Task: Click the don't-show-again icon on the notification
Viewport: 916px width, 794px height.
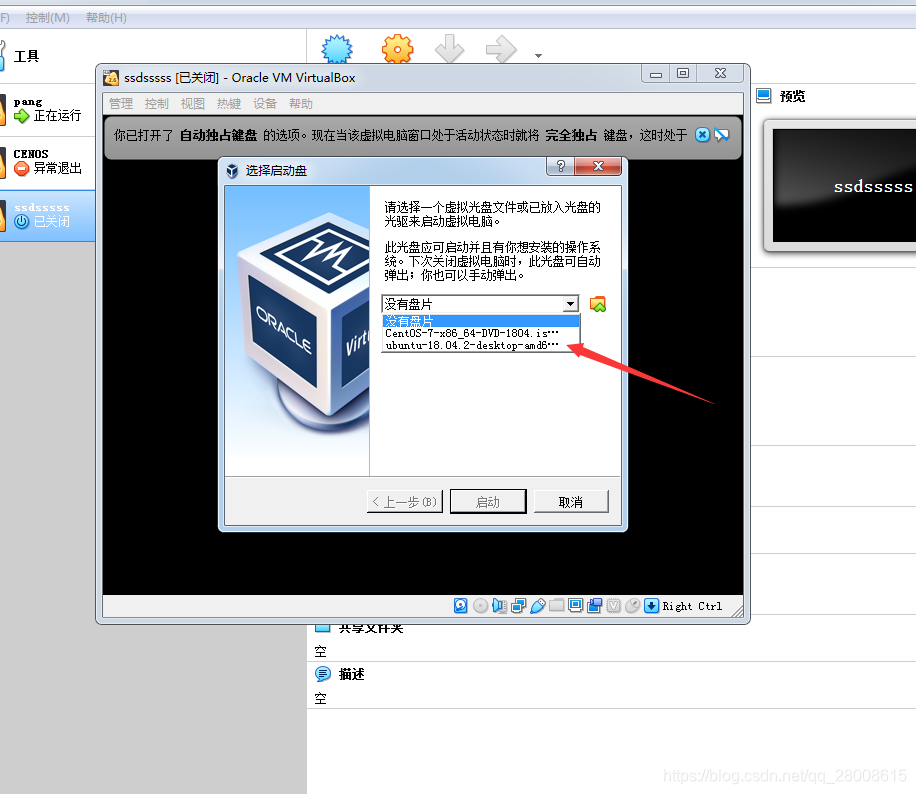Action: 722,135
